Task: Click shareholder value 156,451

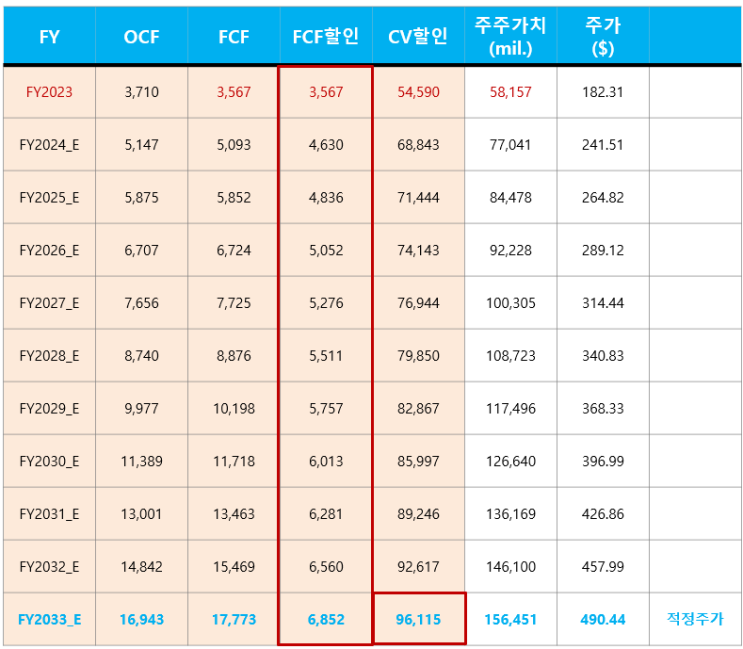Action: click(510, 619)
